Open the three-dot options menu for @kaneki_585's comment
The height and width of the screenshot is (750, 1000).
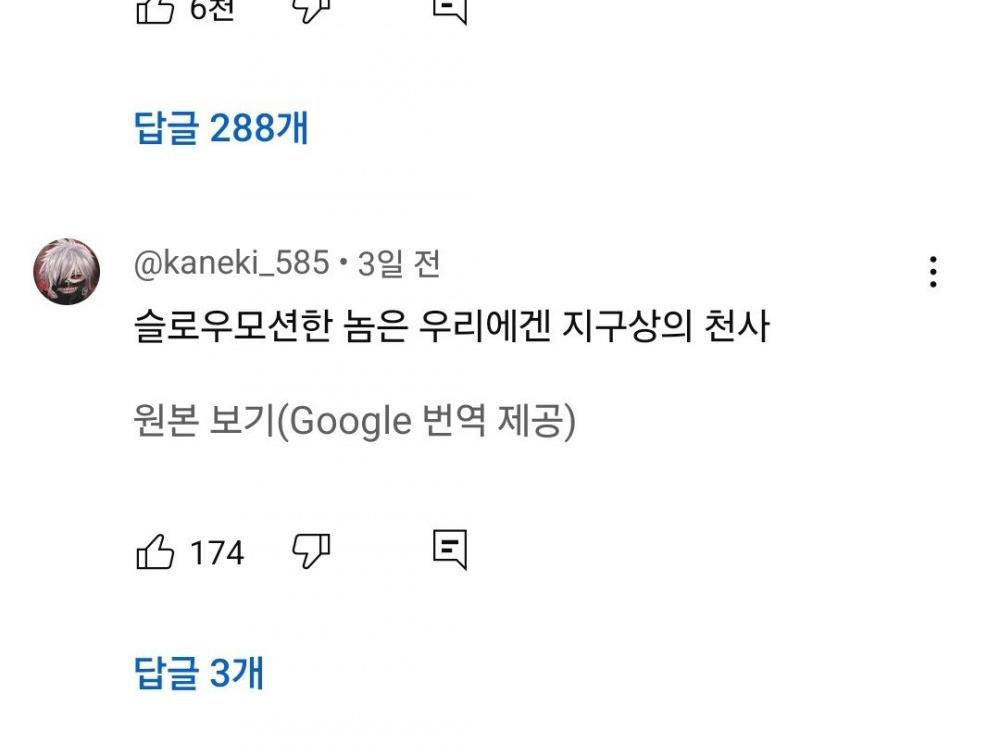pyautogui.click(x=932, y=272)
